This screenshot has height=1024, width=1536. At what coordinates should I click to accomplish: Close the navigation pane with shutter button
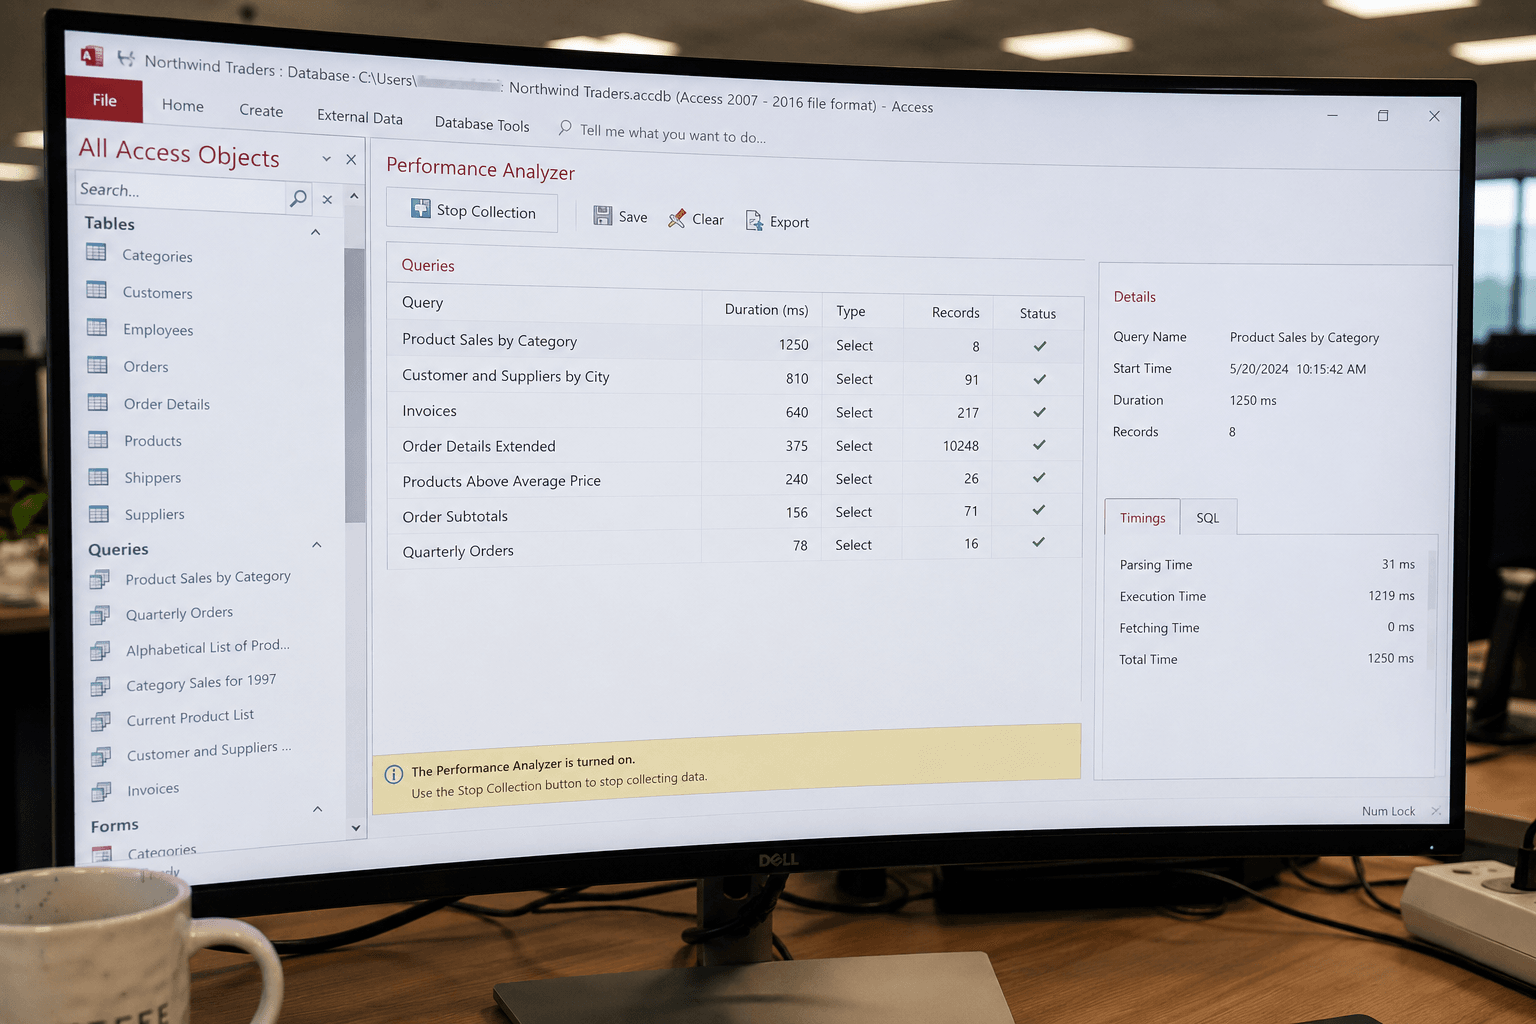pyautogui.click(x=351, y=160)
